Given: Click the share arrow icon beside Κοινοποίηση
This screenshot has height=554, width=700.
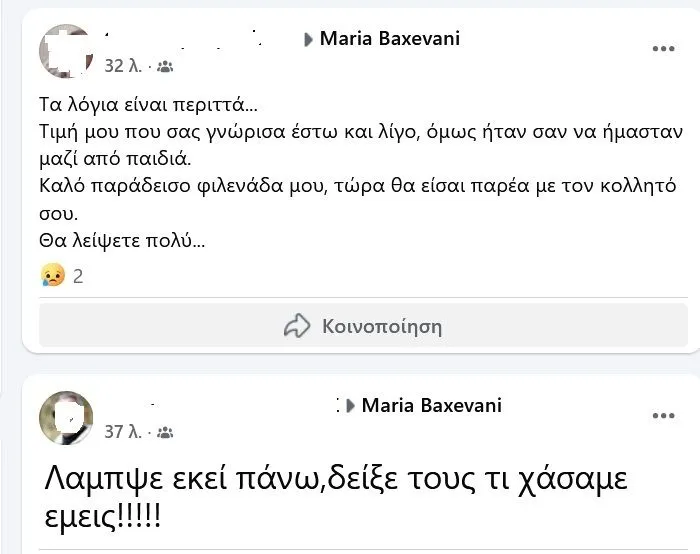Looking at the screenshot, I should pos(297,326).
